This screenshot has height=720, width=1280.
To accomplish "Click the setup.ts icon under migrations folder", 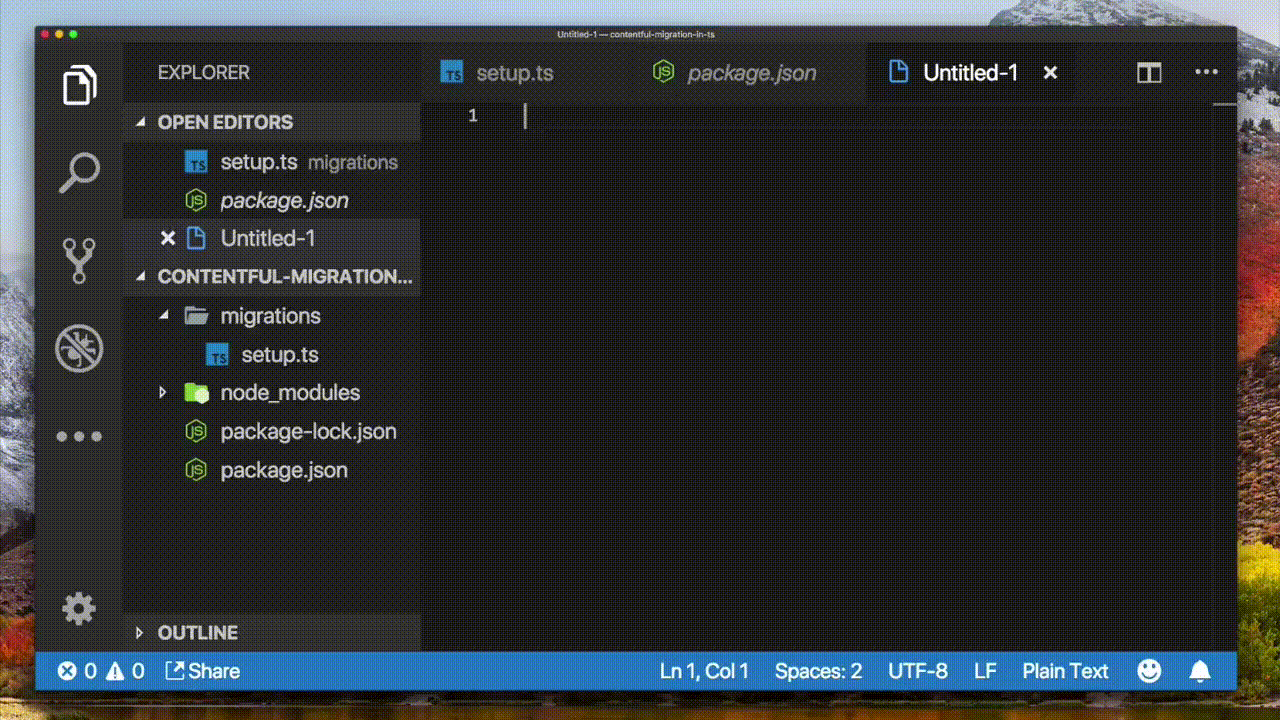I will coord(217,355).
